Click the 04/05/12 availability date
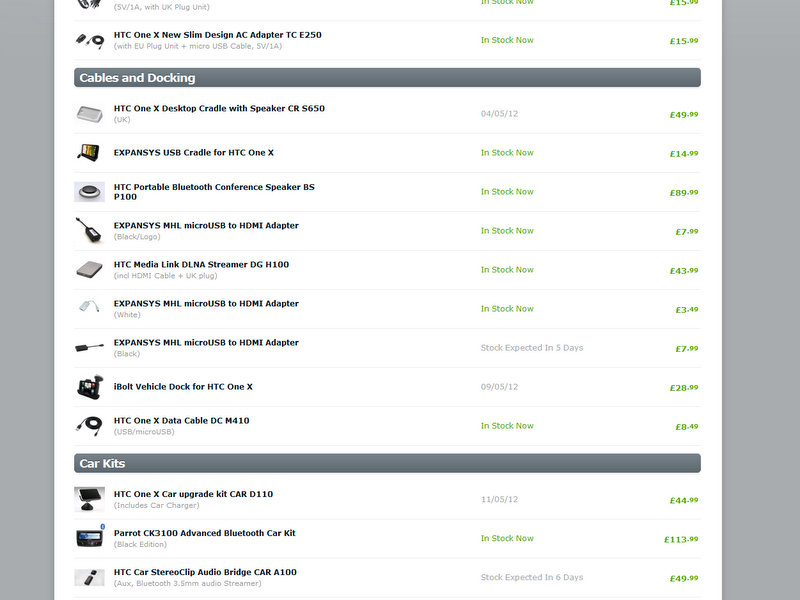The width and height of the screenshot is (800, 600). pos(499,114)
